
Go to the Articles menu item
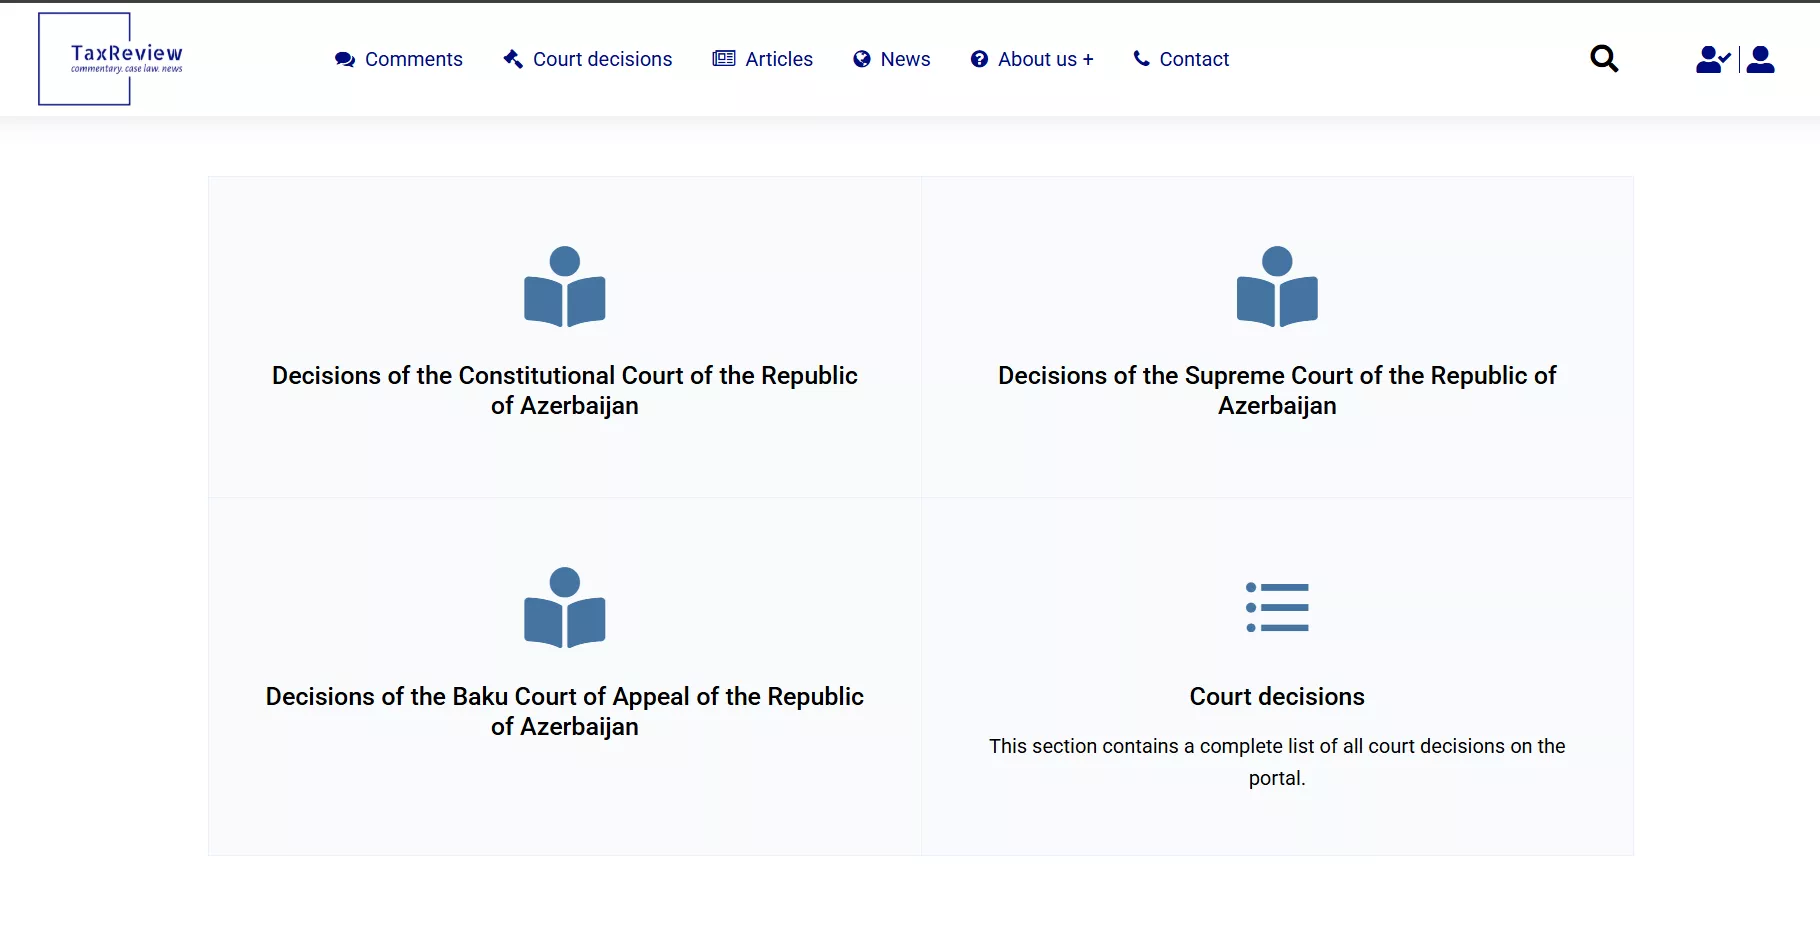(778, 60)
